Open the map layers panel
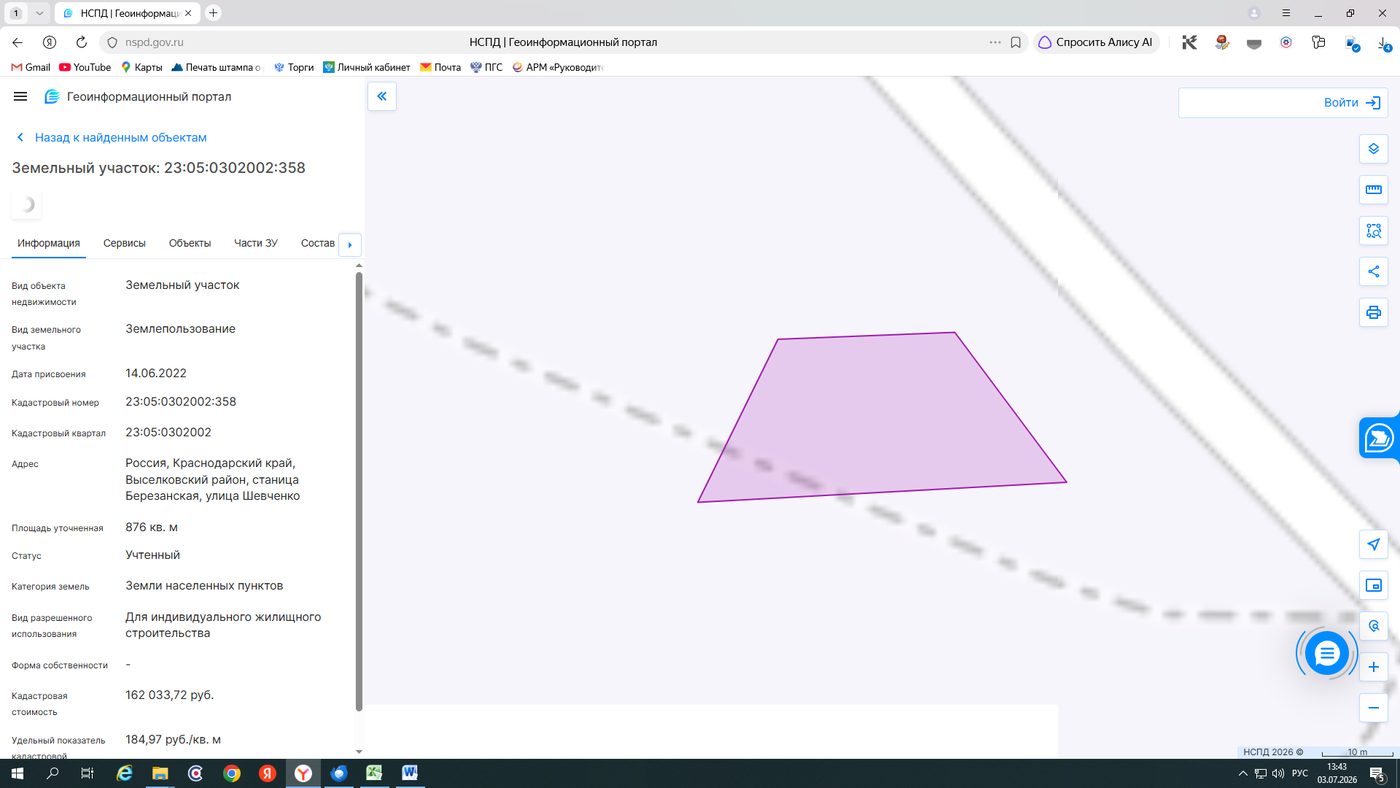 [1374, 149]
